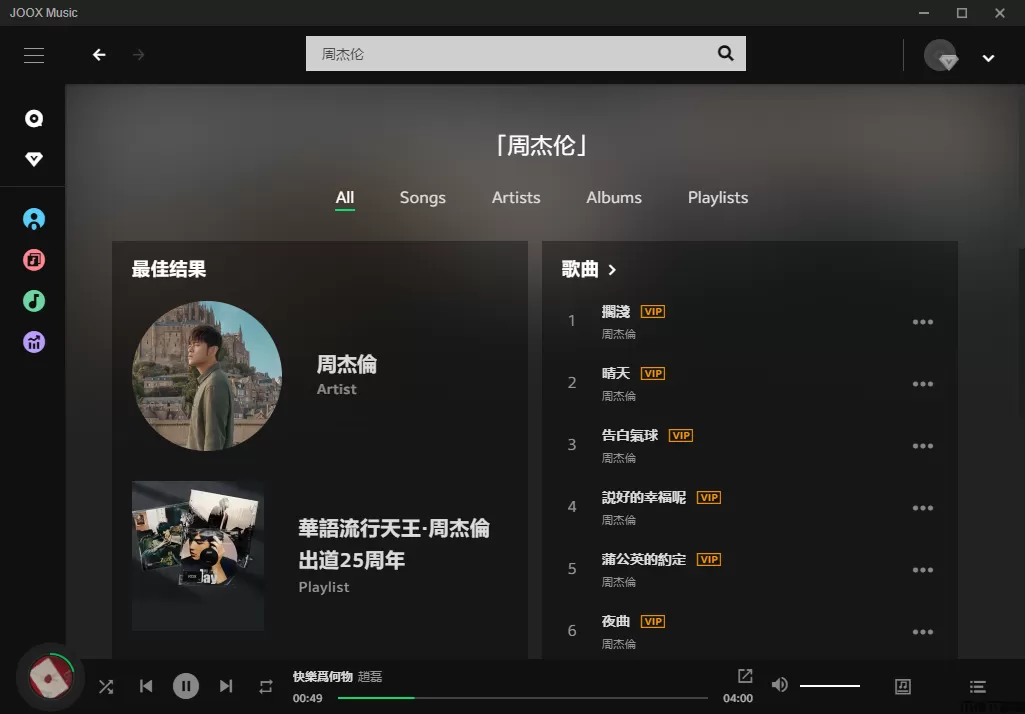Go forward with the right arrow
Viewport: 1025px width, 714px height.
[x=139, y=55]
